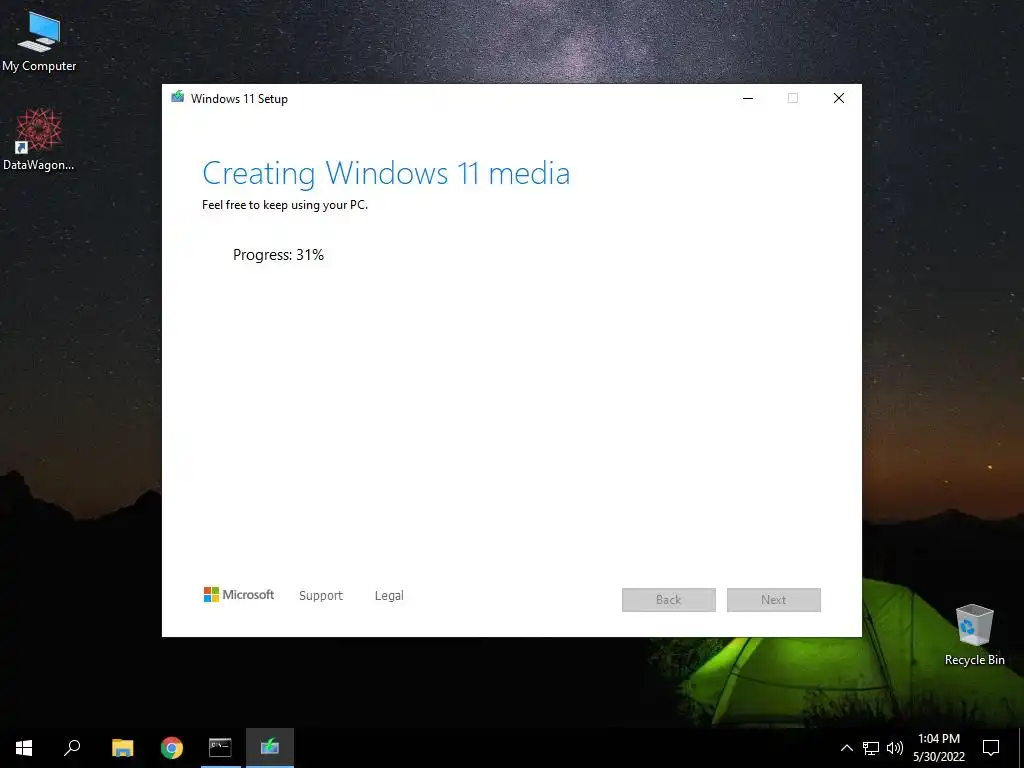
Task: Open the volume speaker tray icon
Action: [895, 748]
